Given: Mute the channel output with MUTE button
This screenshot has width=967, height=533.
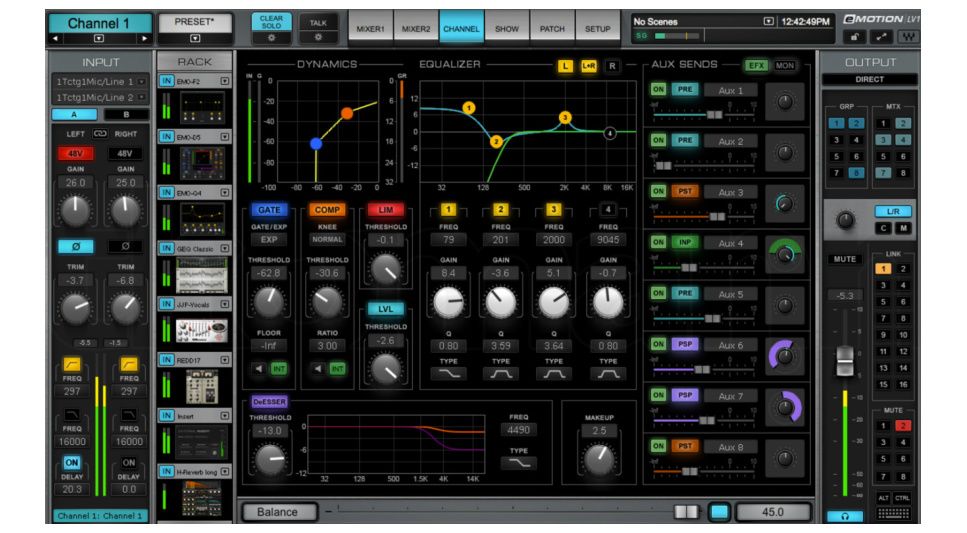Looking at the screenshot, I should [x=844, y=259].
